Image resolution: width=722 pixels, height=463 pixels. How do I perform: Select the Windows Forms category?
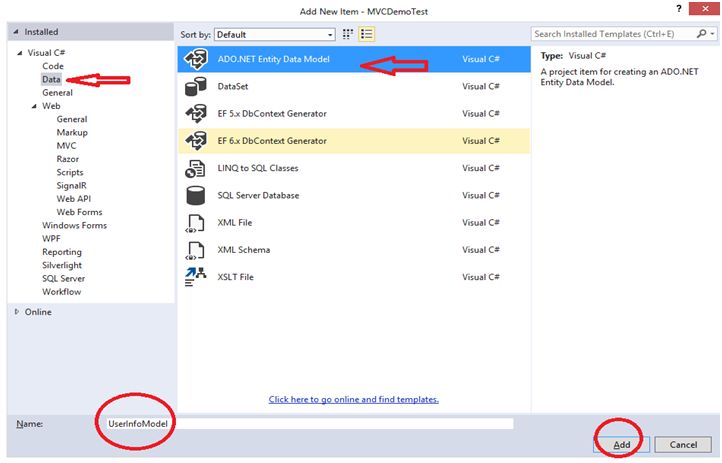point(75,226)
